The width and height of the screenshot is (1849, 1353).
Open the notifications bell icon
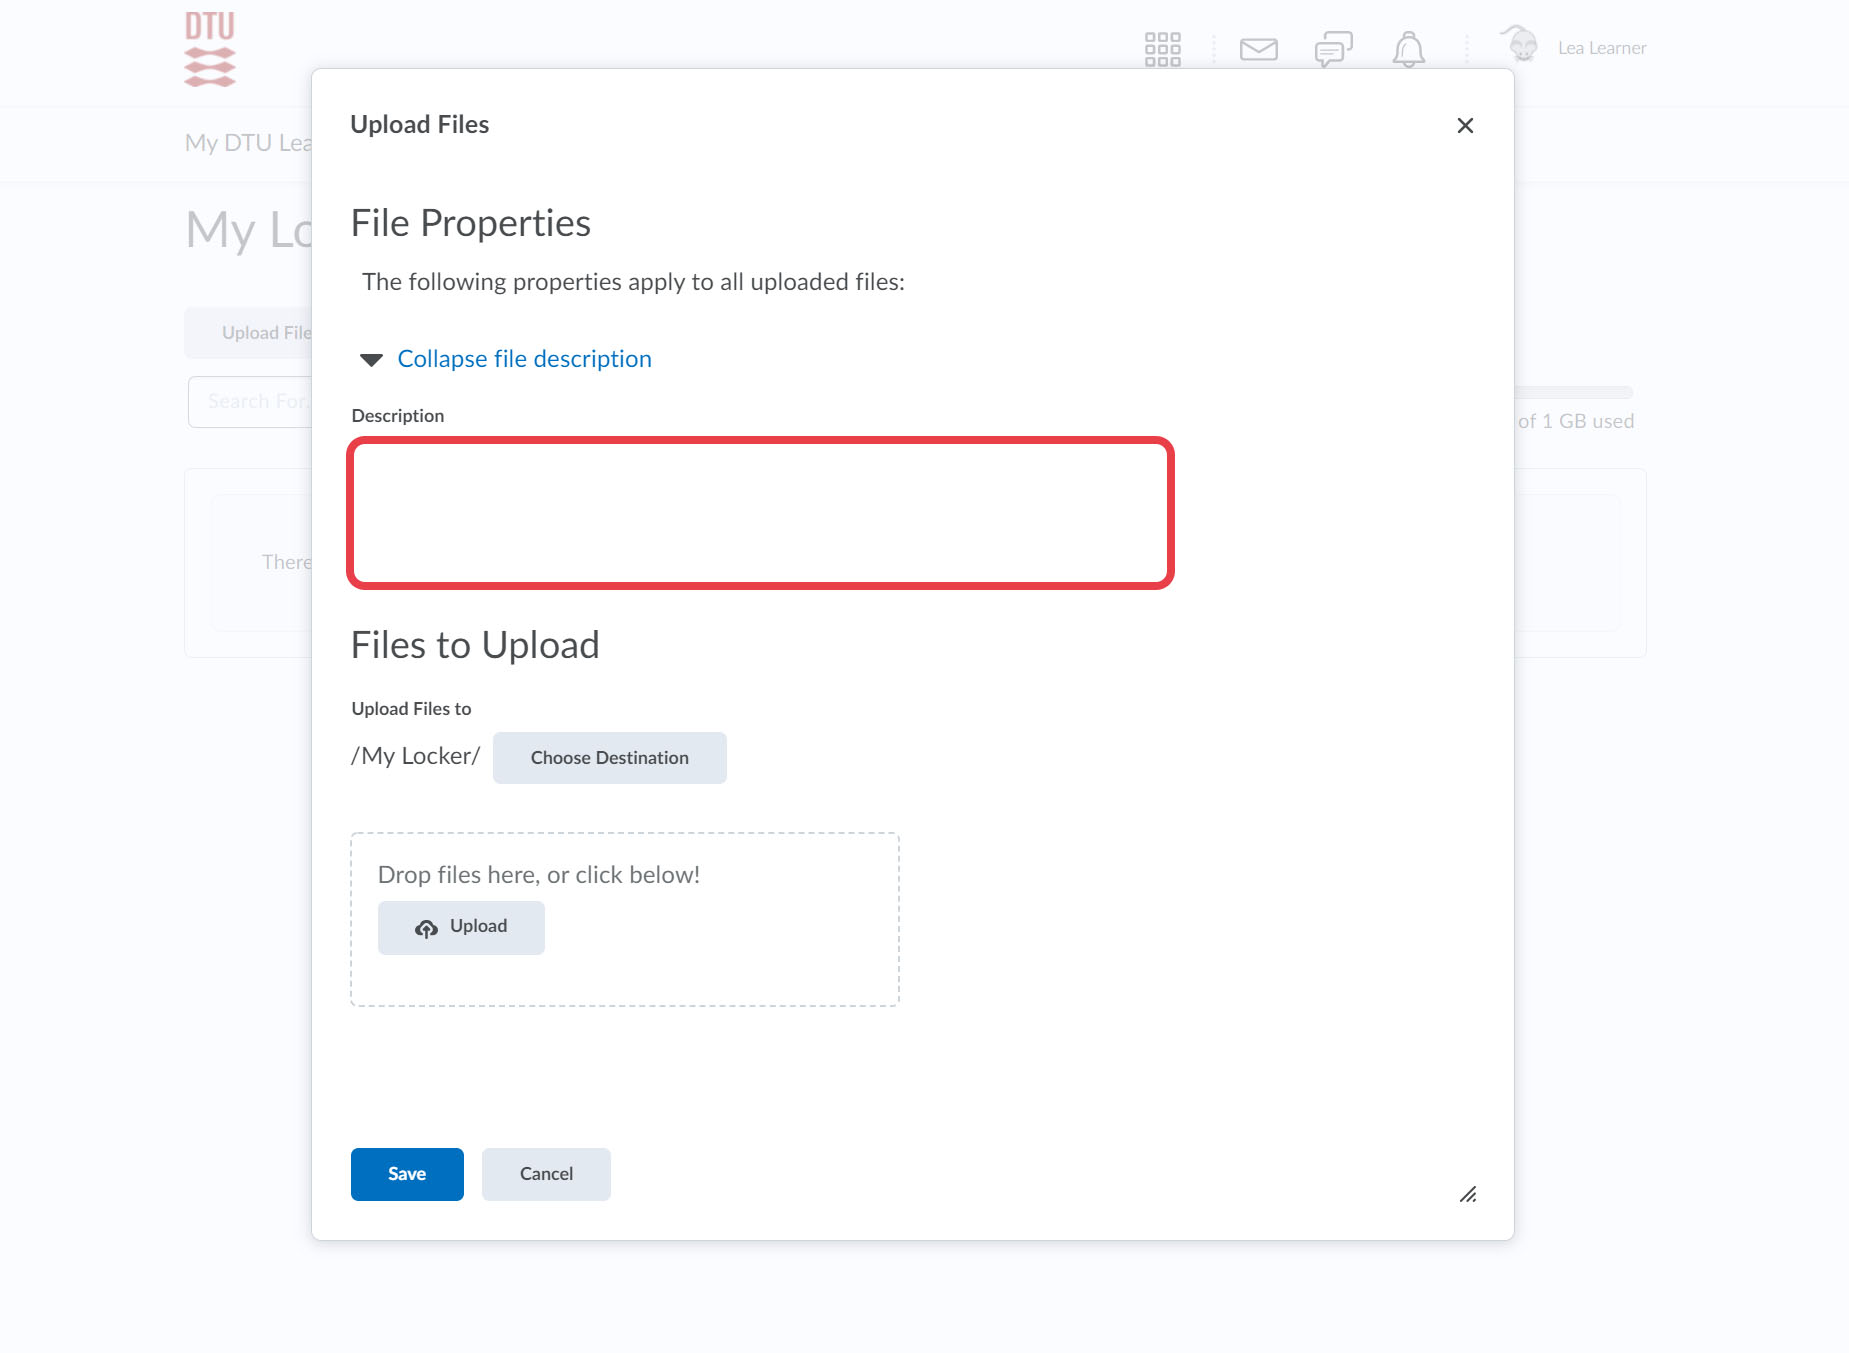1408,49
